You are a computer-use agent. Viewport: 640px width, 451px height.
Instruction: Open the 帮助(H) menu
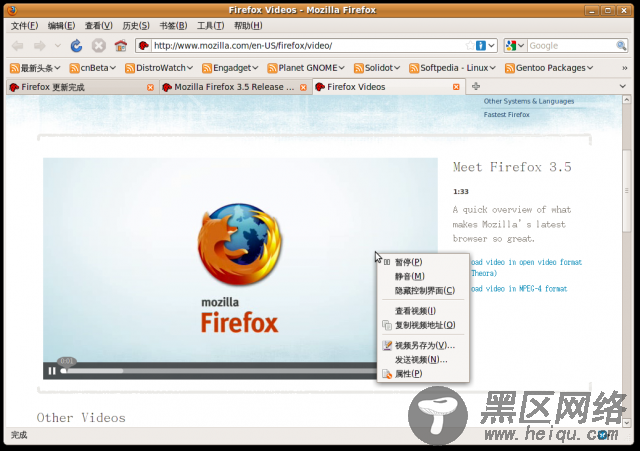click(x=248, y=26)
